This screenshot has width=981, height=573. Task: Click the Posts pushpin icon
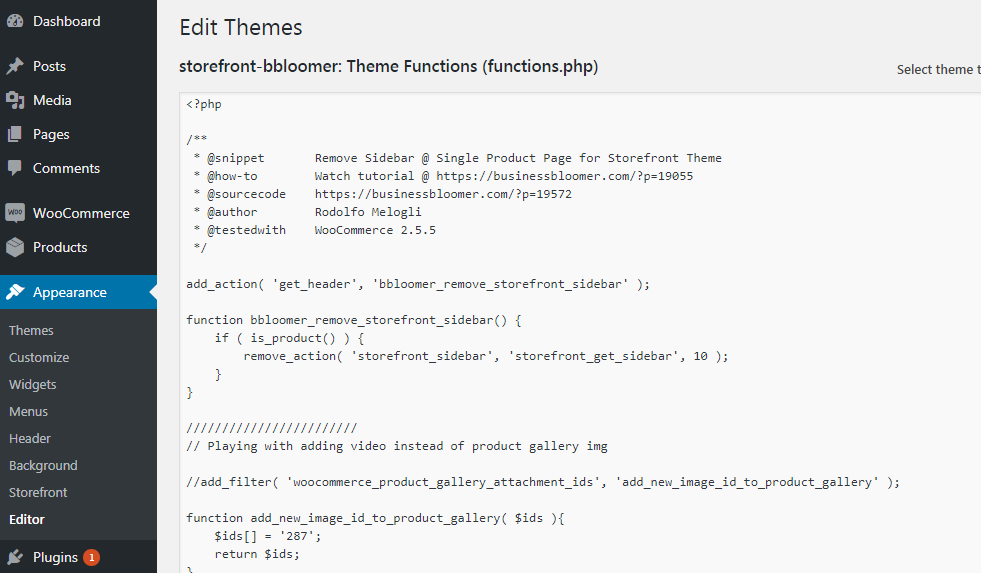[x=15, y=66]
